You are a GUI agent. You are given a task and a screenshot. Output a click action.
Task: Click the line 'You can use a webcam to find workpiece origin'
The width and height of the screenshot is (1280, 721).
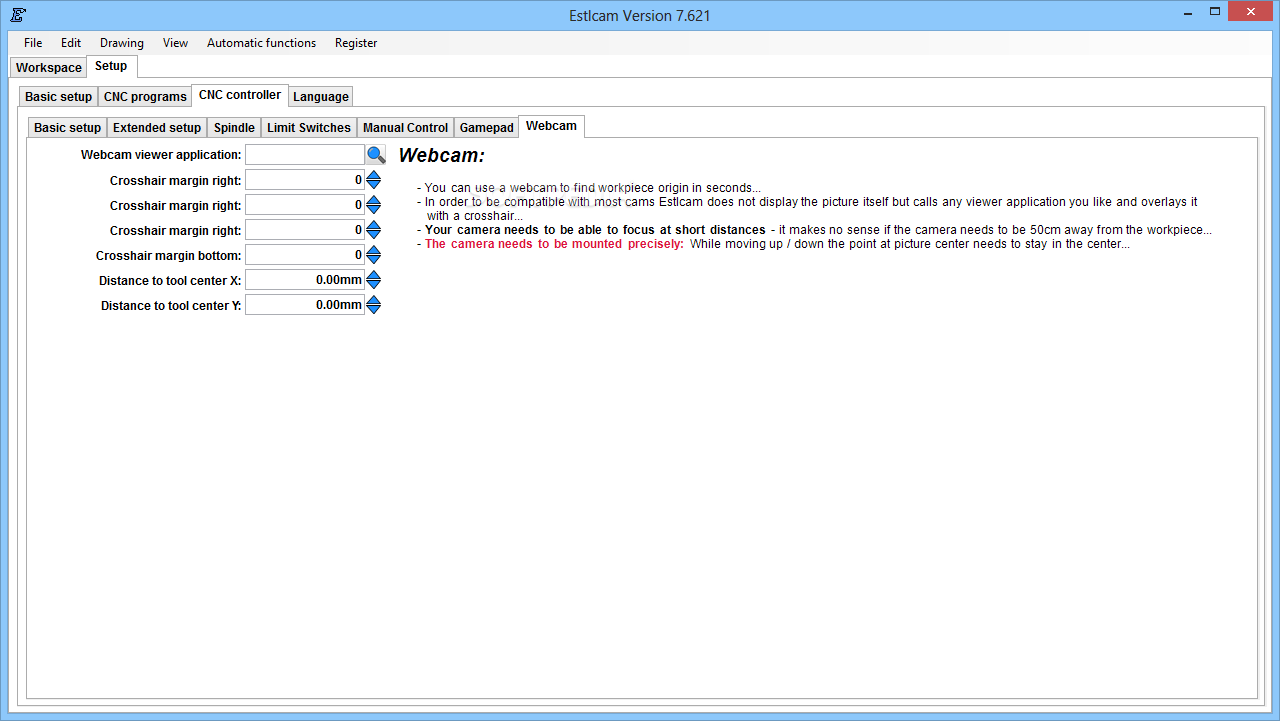tap(589, 188)
